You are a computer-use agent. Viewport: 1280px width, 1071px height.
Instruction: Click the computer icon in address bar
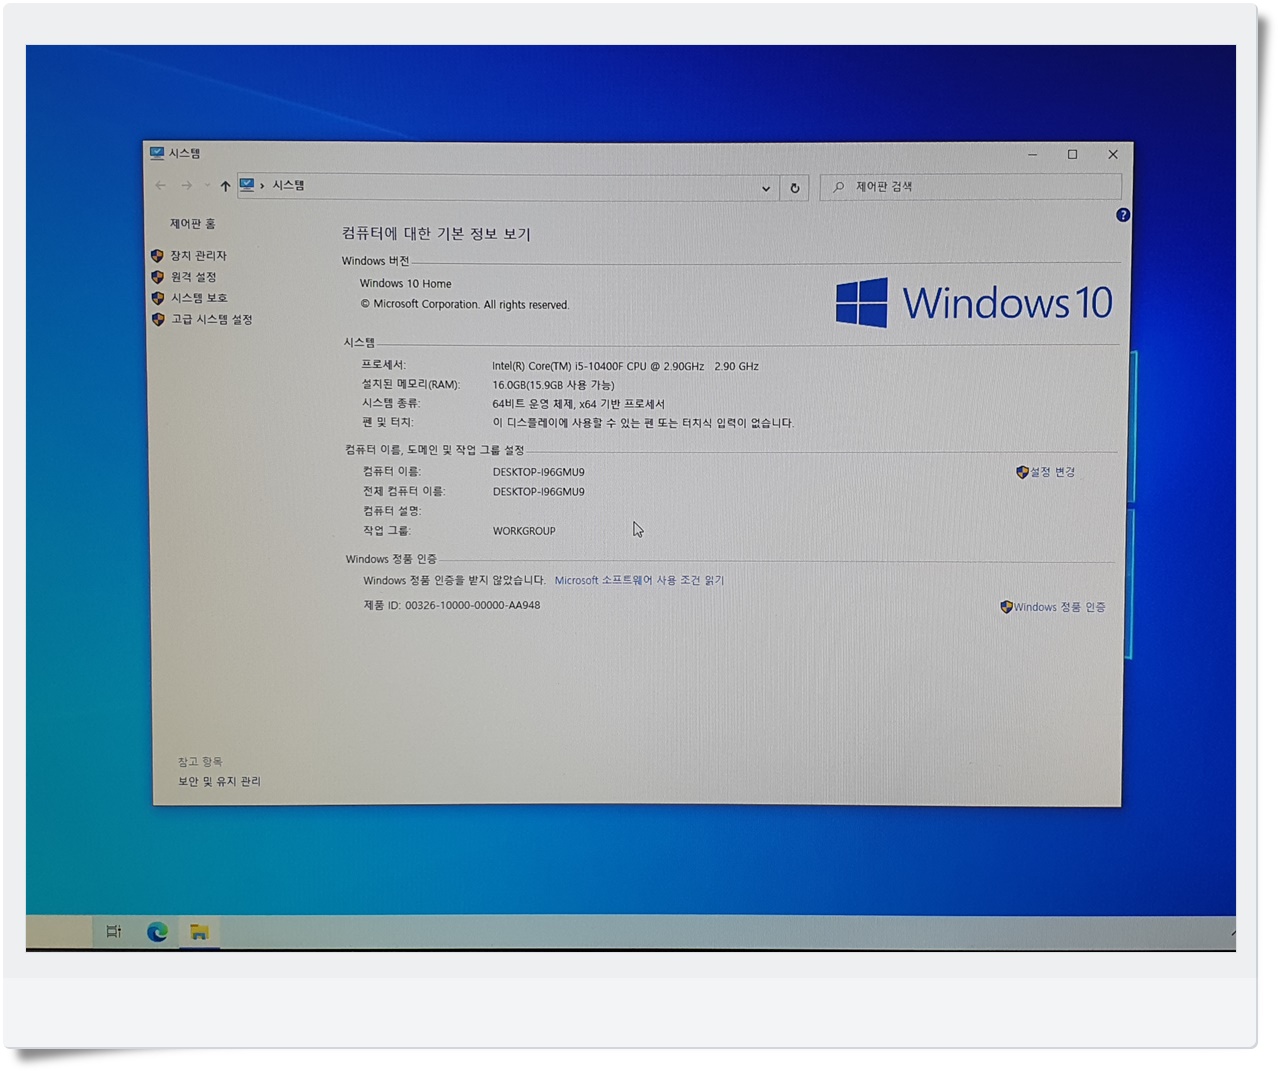(x=247, y=185)
